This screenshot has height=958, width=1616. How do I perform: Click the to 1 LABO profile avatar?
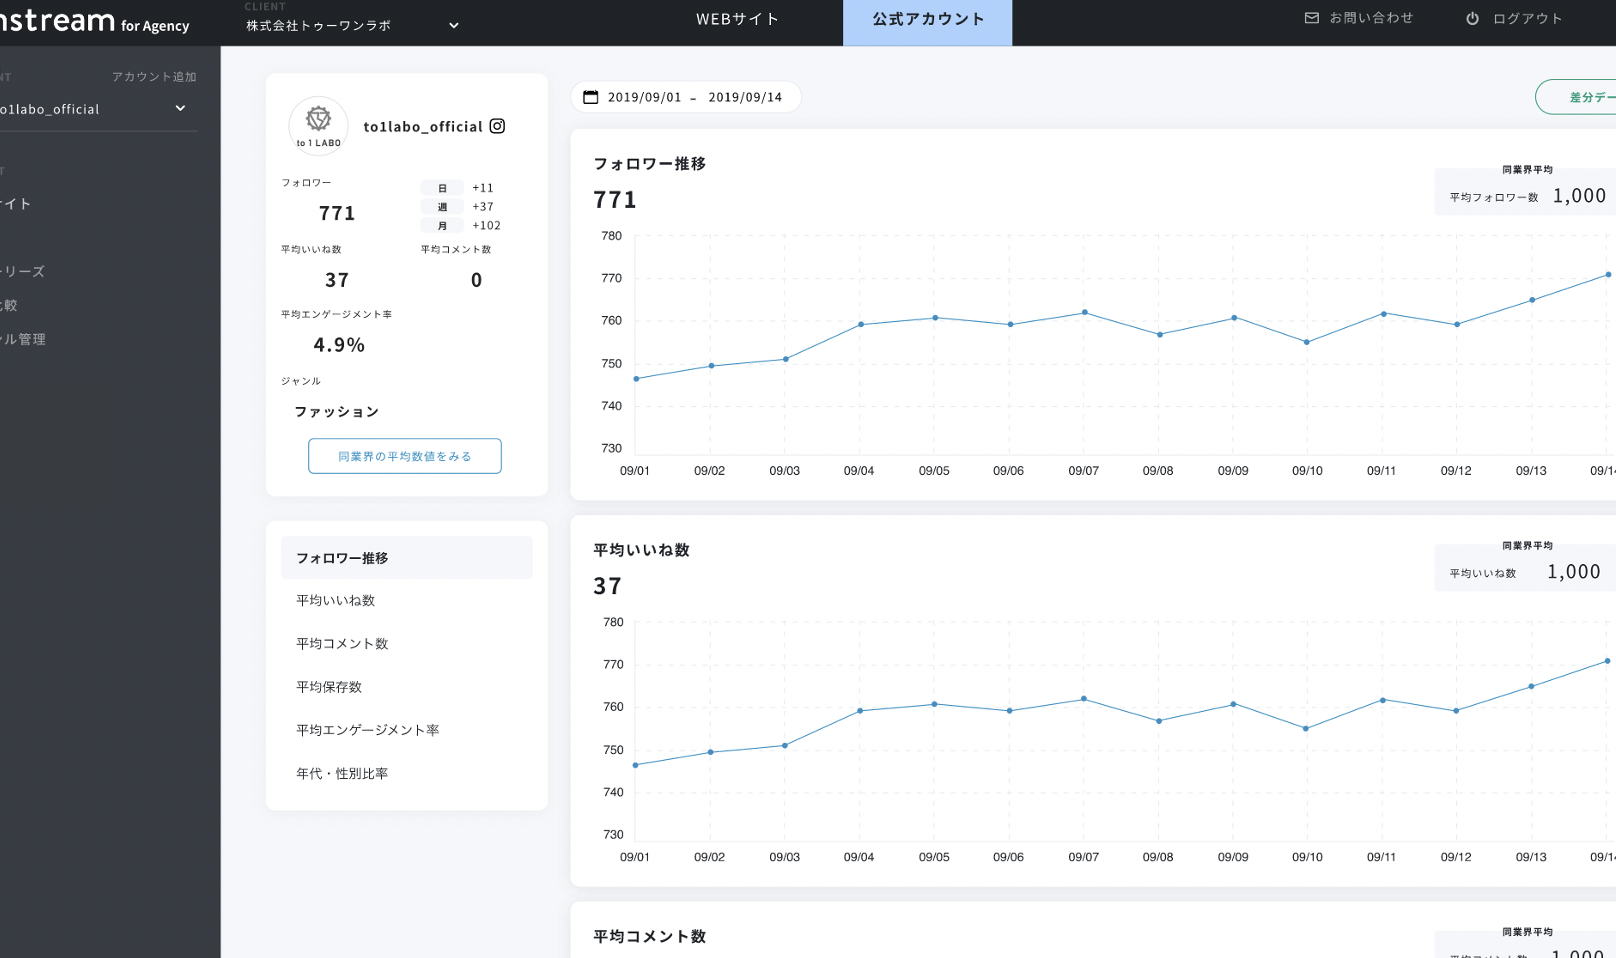[x=318, y=125]
